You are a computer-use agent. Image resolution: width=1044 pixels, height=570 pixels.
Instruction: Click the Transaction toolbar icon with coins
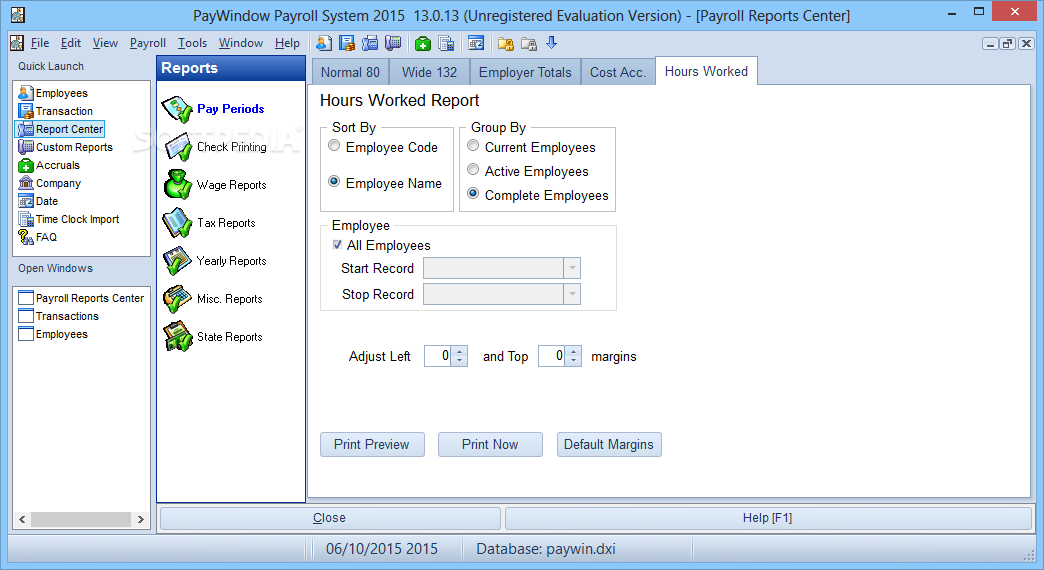coord(347,43)
